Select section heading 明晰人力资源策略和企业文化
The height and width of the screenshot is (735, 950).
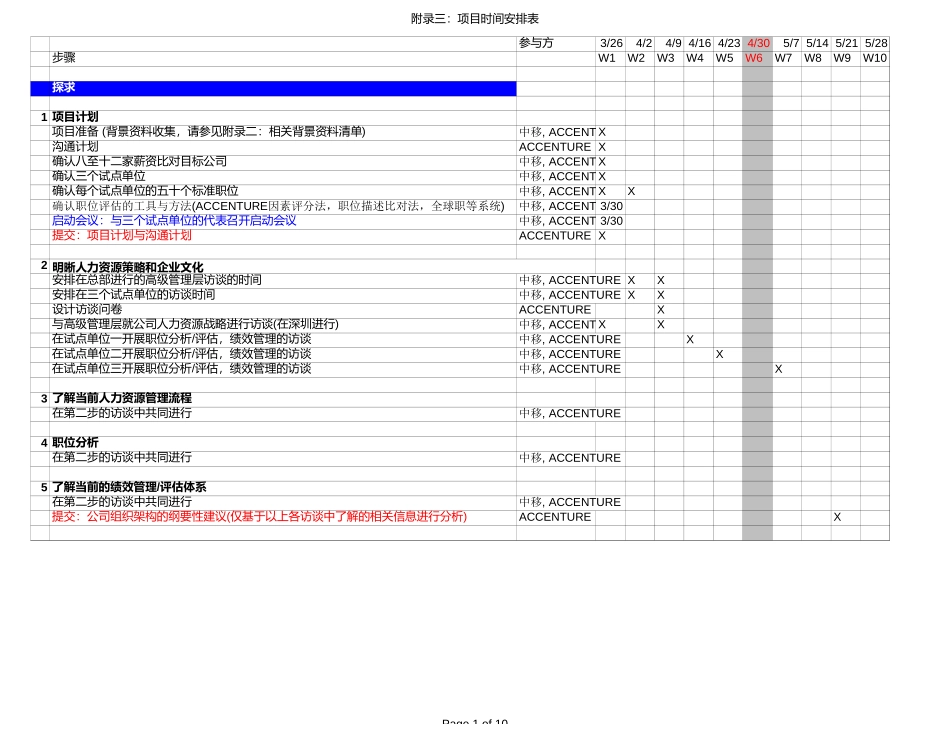click(x=127, y=267)
